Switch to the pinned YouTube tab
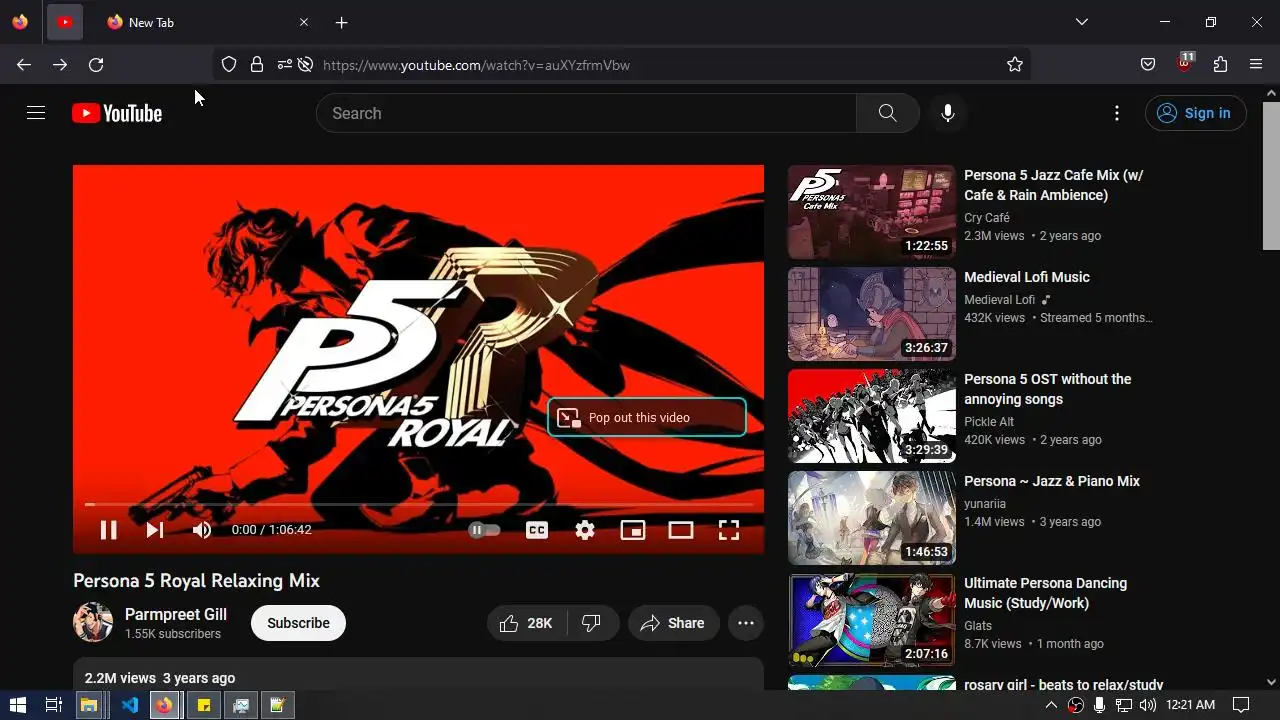This screenshot has height=720, width=1280. [64, 22]
